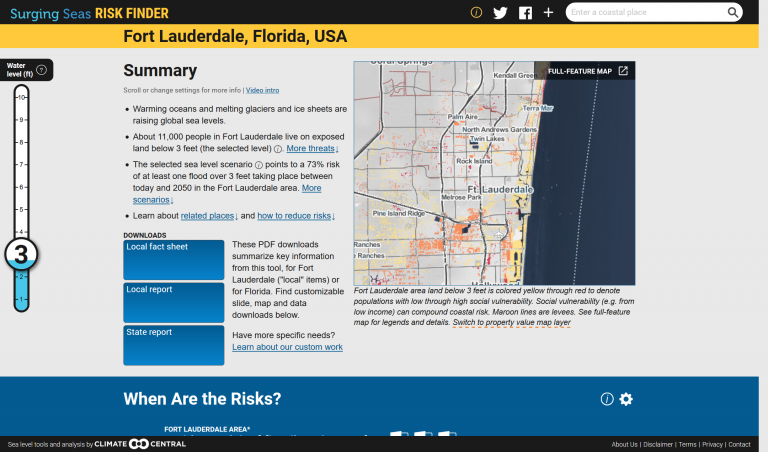
Task: Switch to property value map layer
Action: pos(512,323)
